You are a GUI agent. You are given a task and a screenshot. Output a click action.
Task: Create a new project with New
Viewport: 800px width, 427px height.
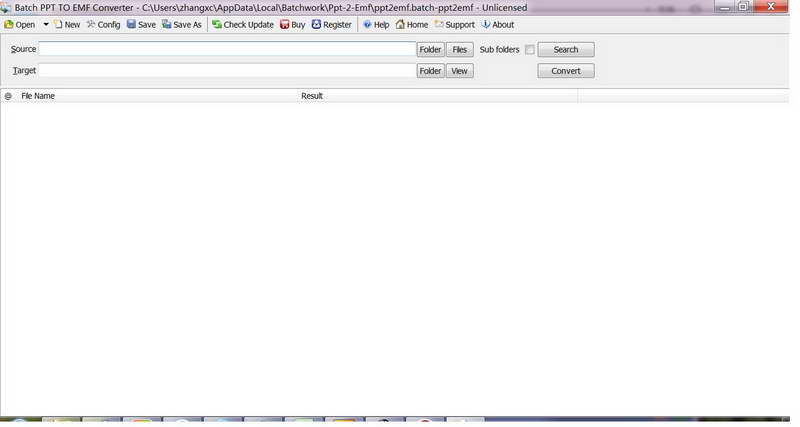(67, 24)
